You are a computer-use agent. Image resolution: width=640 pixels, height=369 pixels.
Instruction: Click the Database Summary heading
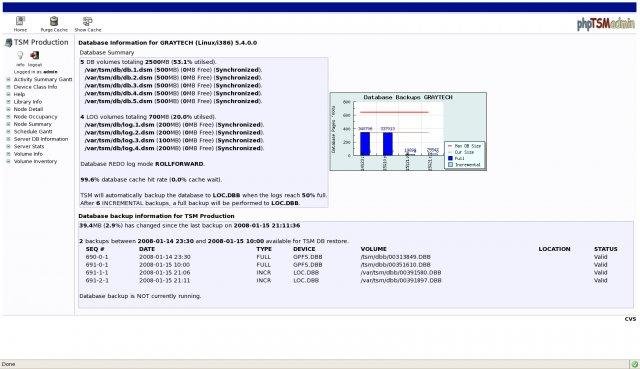click(x=107, y=53)
